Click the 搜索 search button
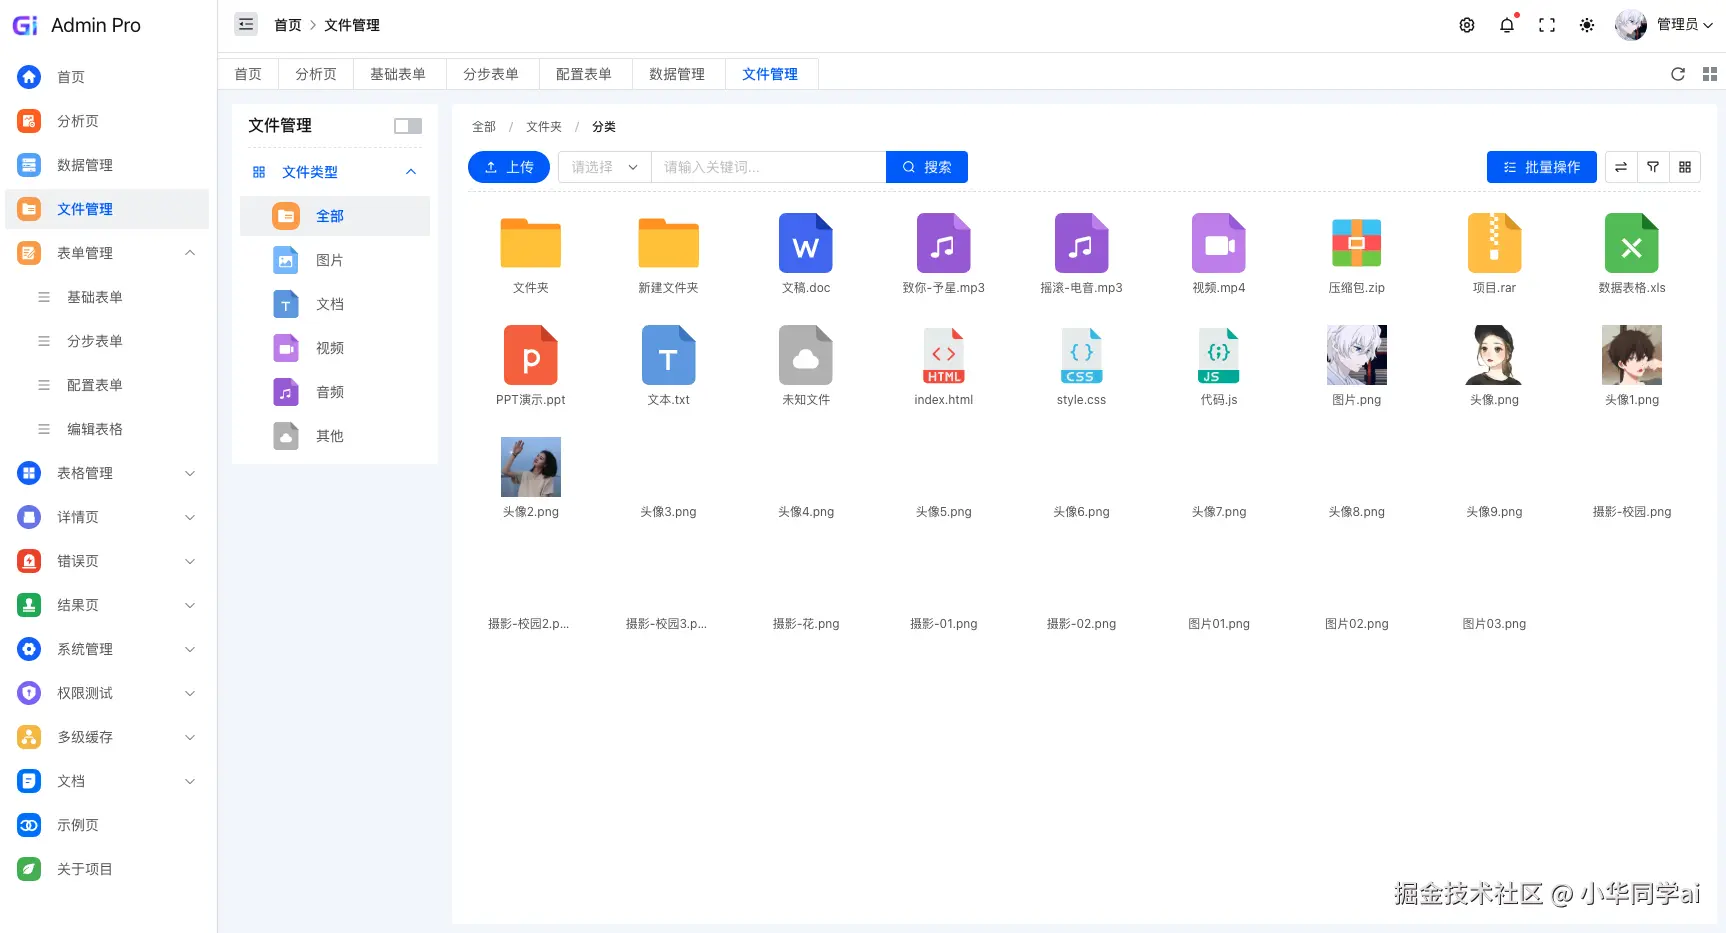1726x933 pixels. click(927, 167)
